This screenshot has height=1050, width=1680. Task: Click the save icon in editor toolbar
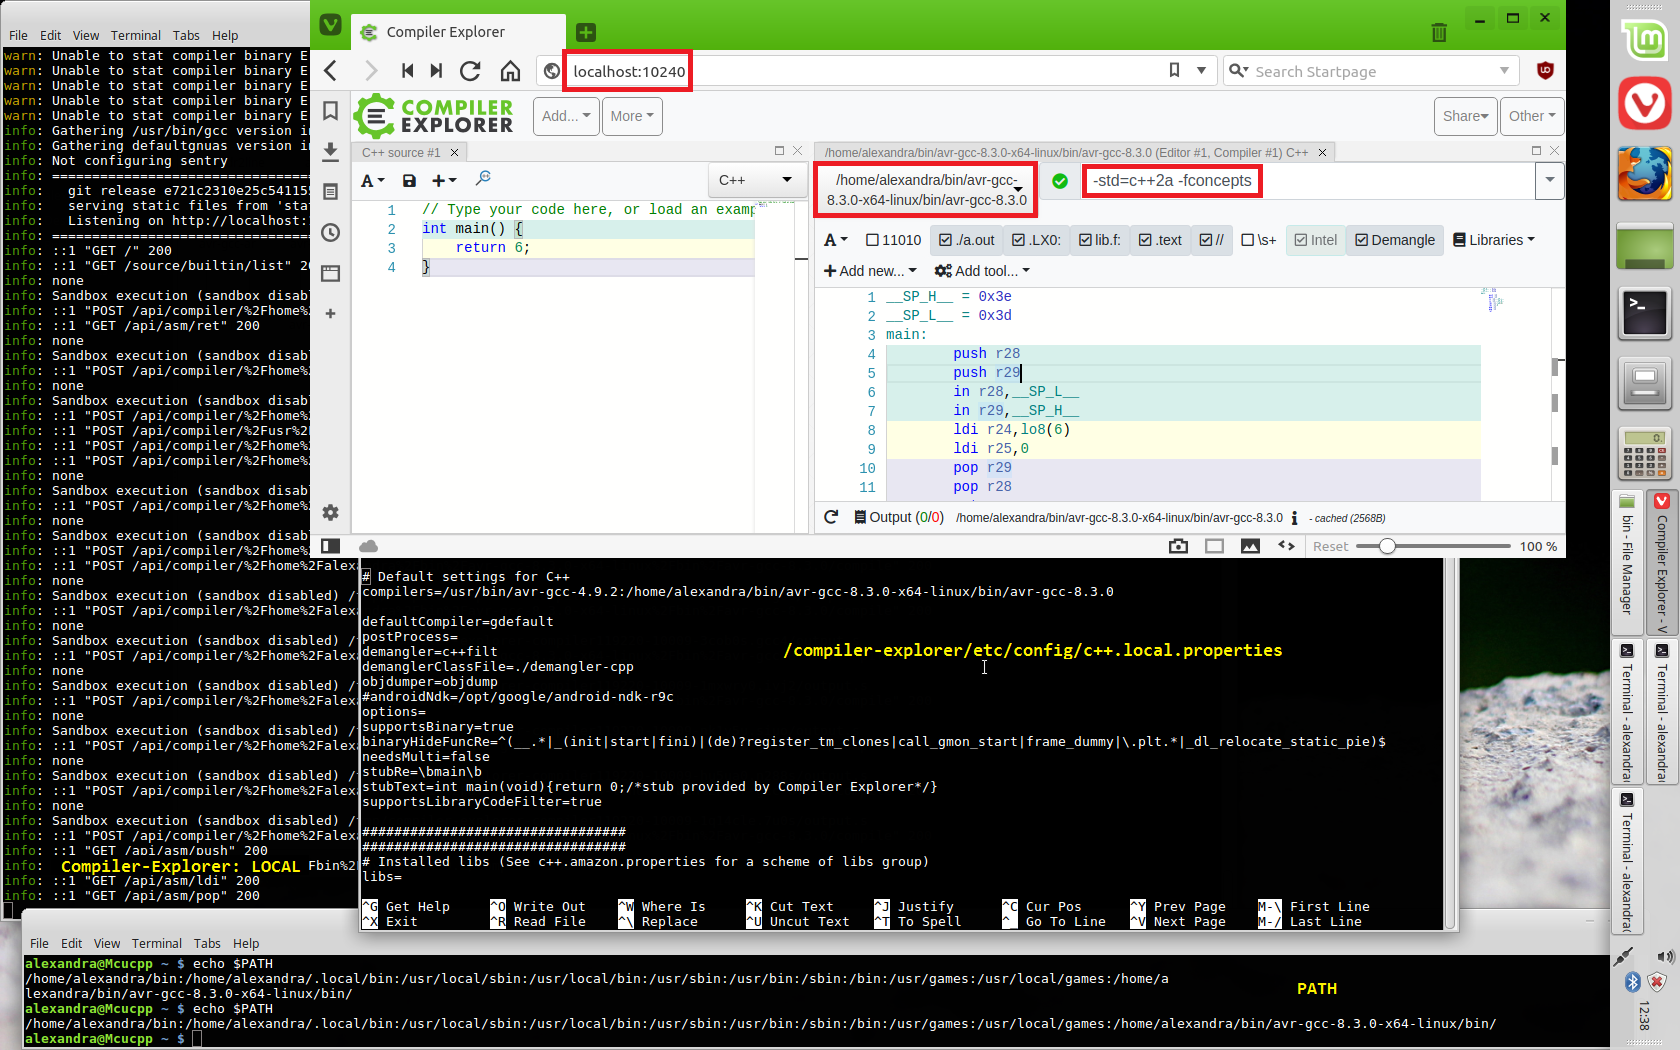[409, 181]
